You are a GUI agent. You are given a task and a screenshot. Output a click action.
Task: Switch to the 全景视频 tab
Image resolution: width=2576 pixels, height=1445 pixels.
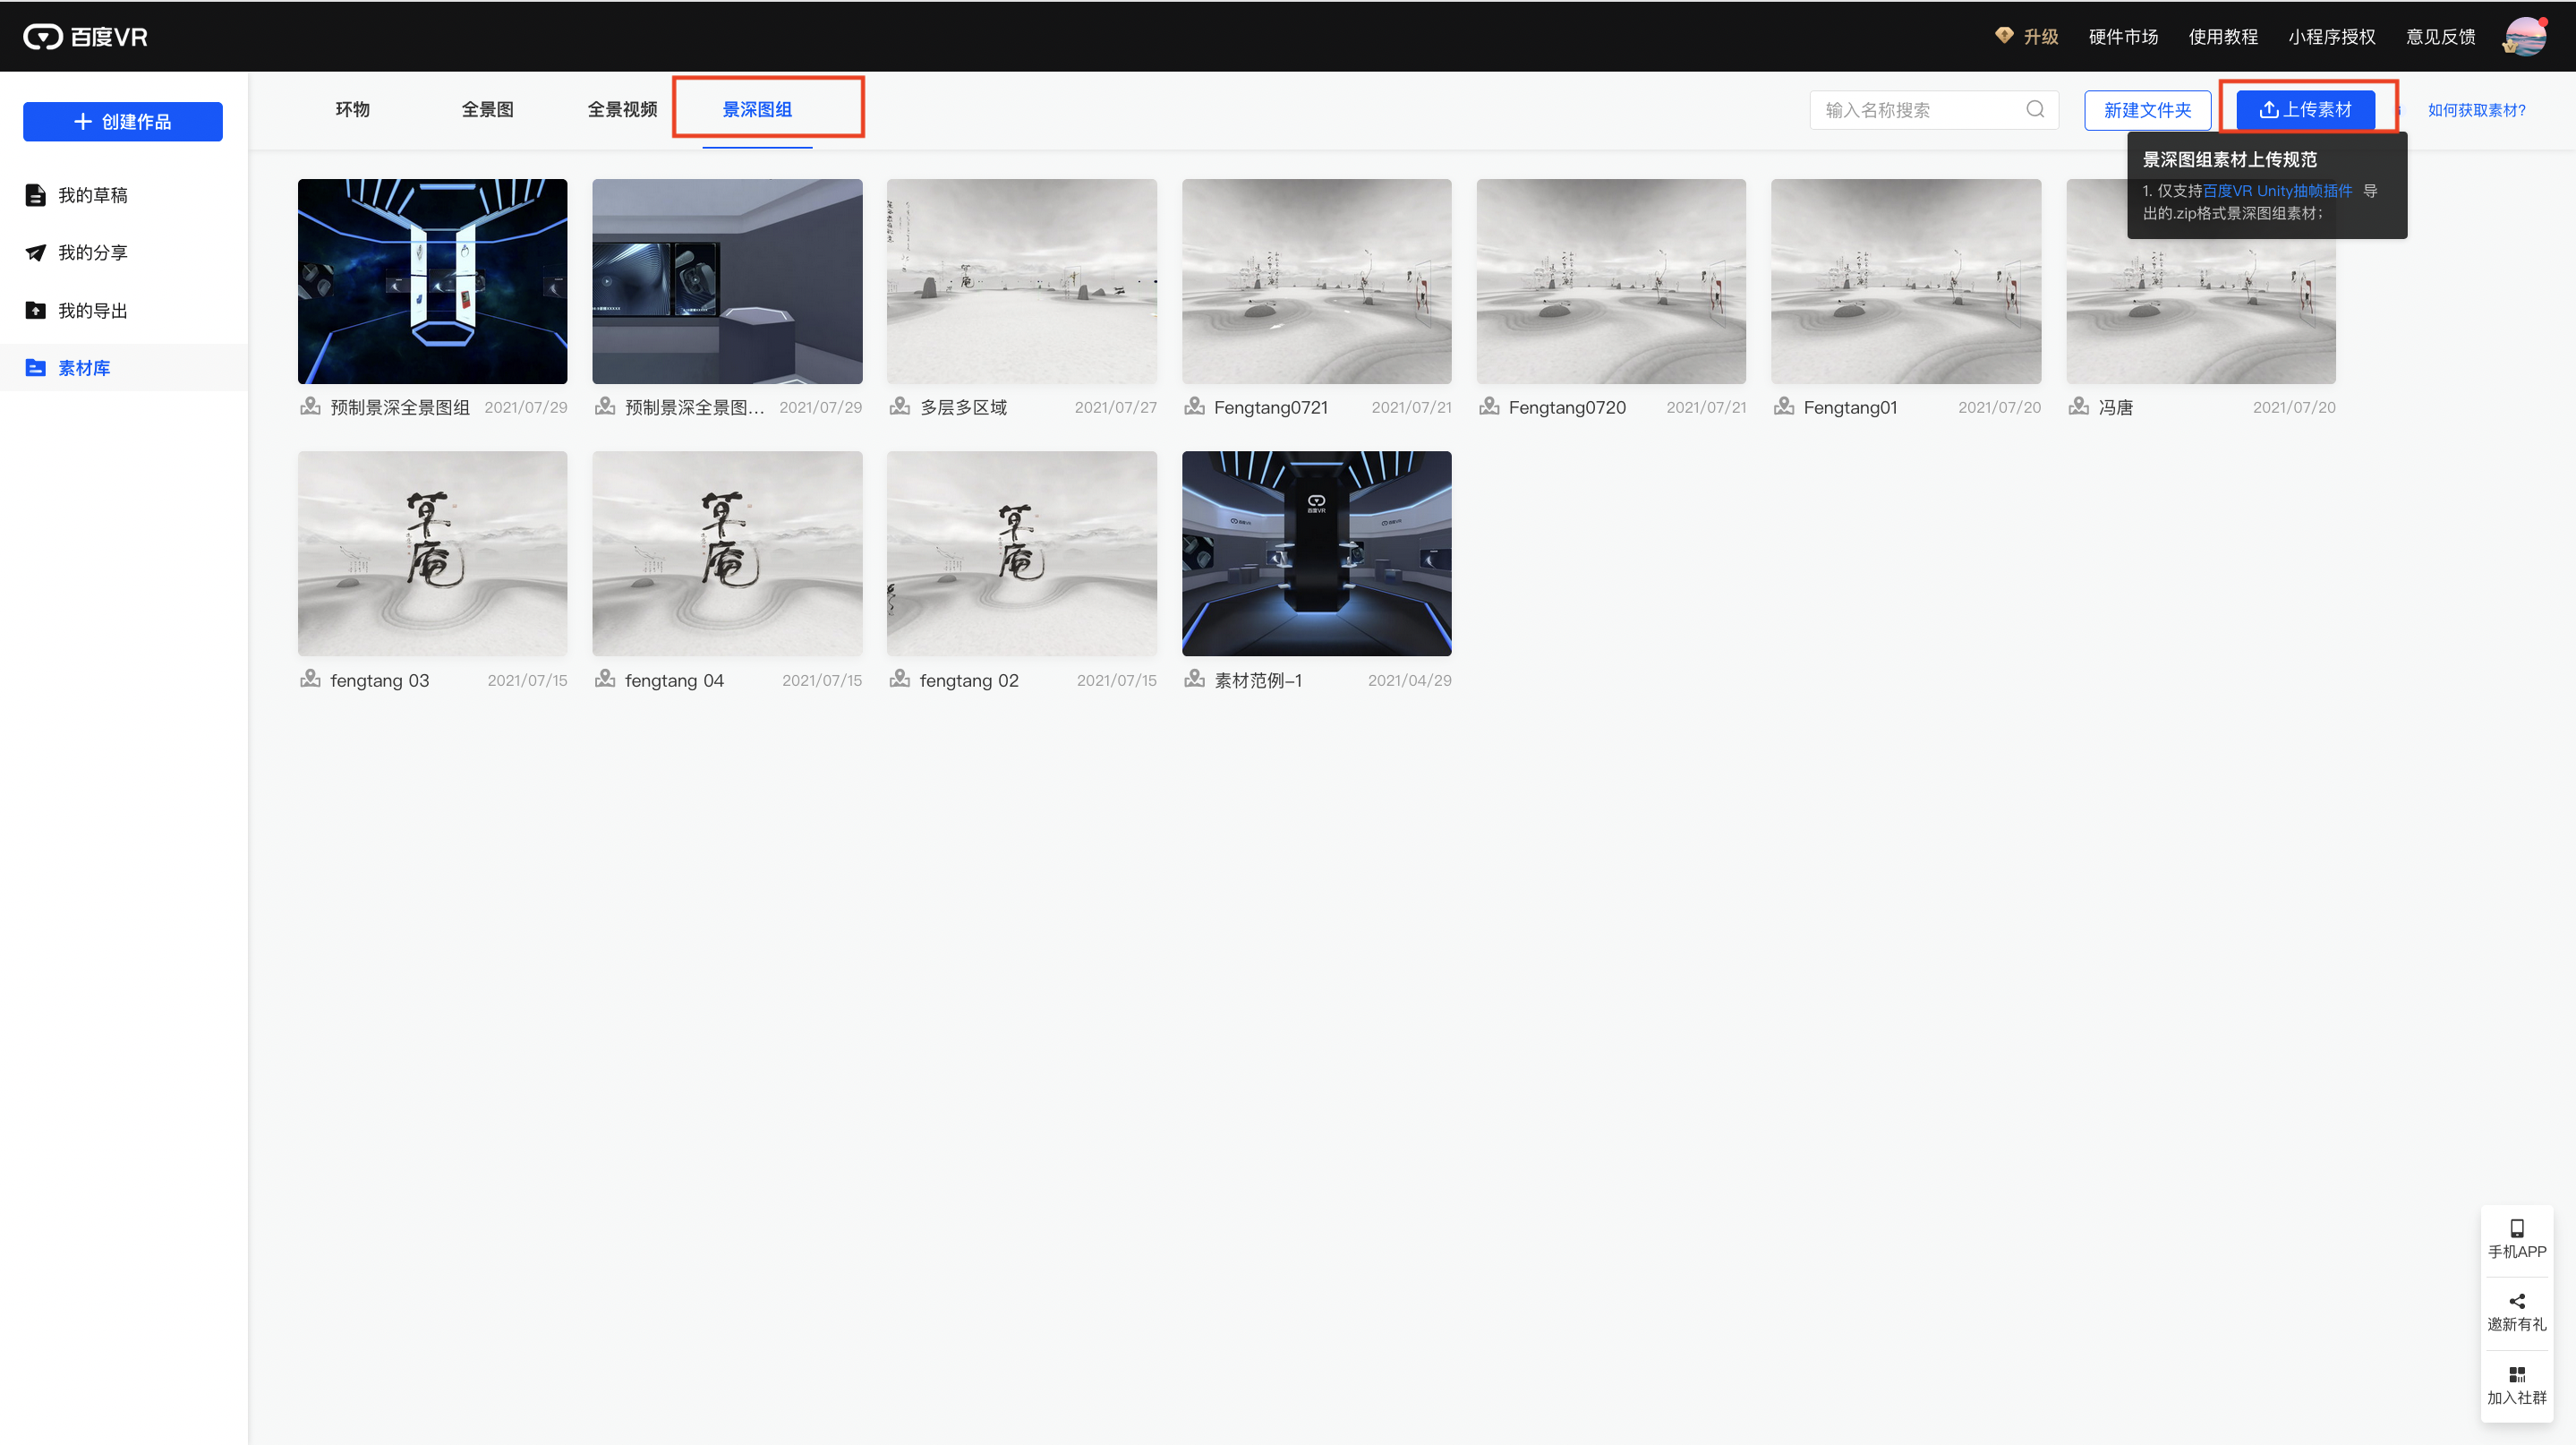point(622,110)
